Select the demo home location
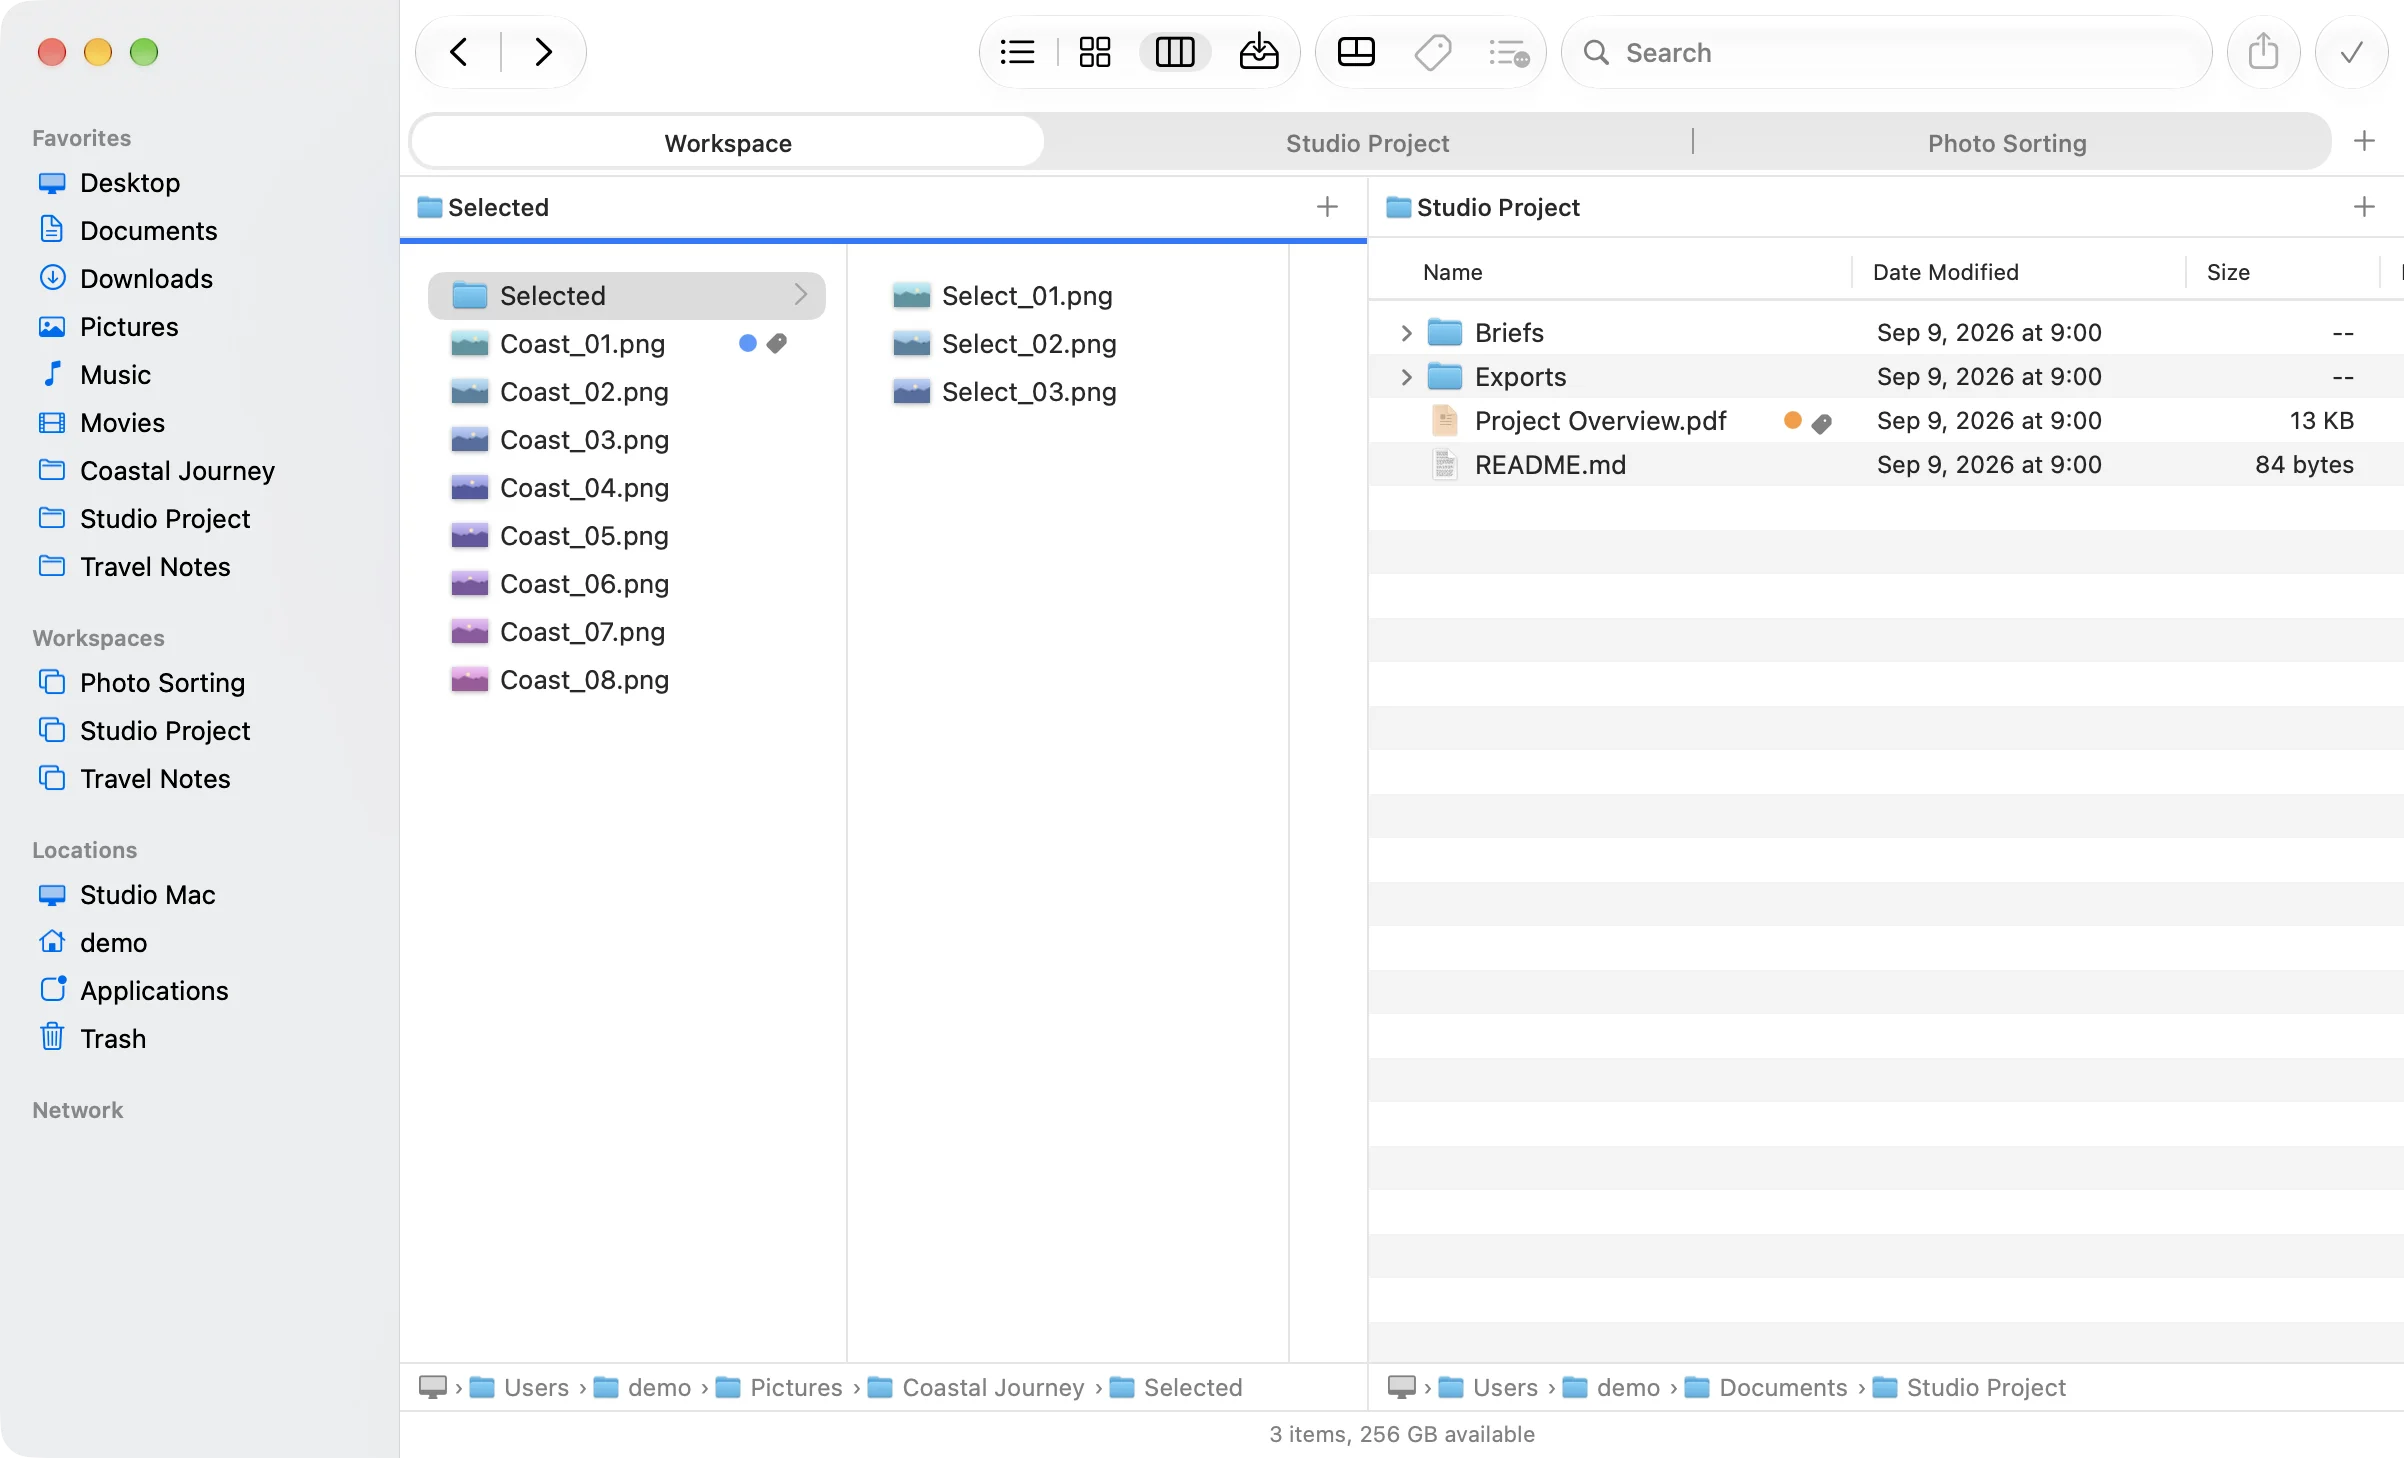 (x=113, y=943)
